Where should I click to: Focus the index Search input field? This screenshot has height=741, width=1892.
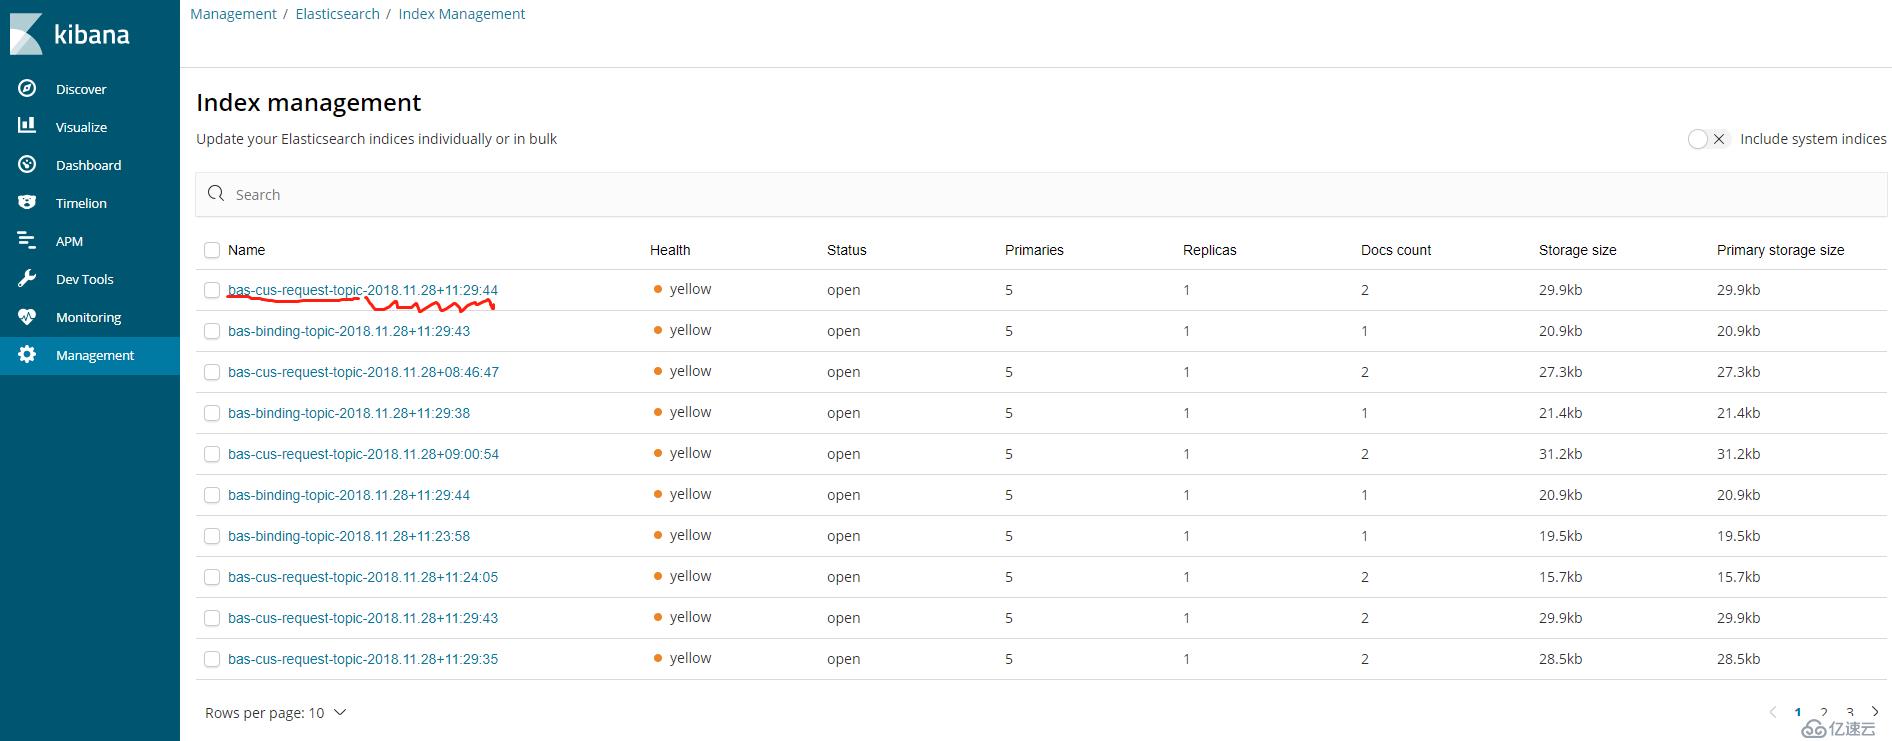point(1041,194)
